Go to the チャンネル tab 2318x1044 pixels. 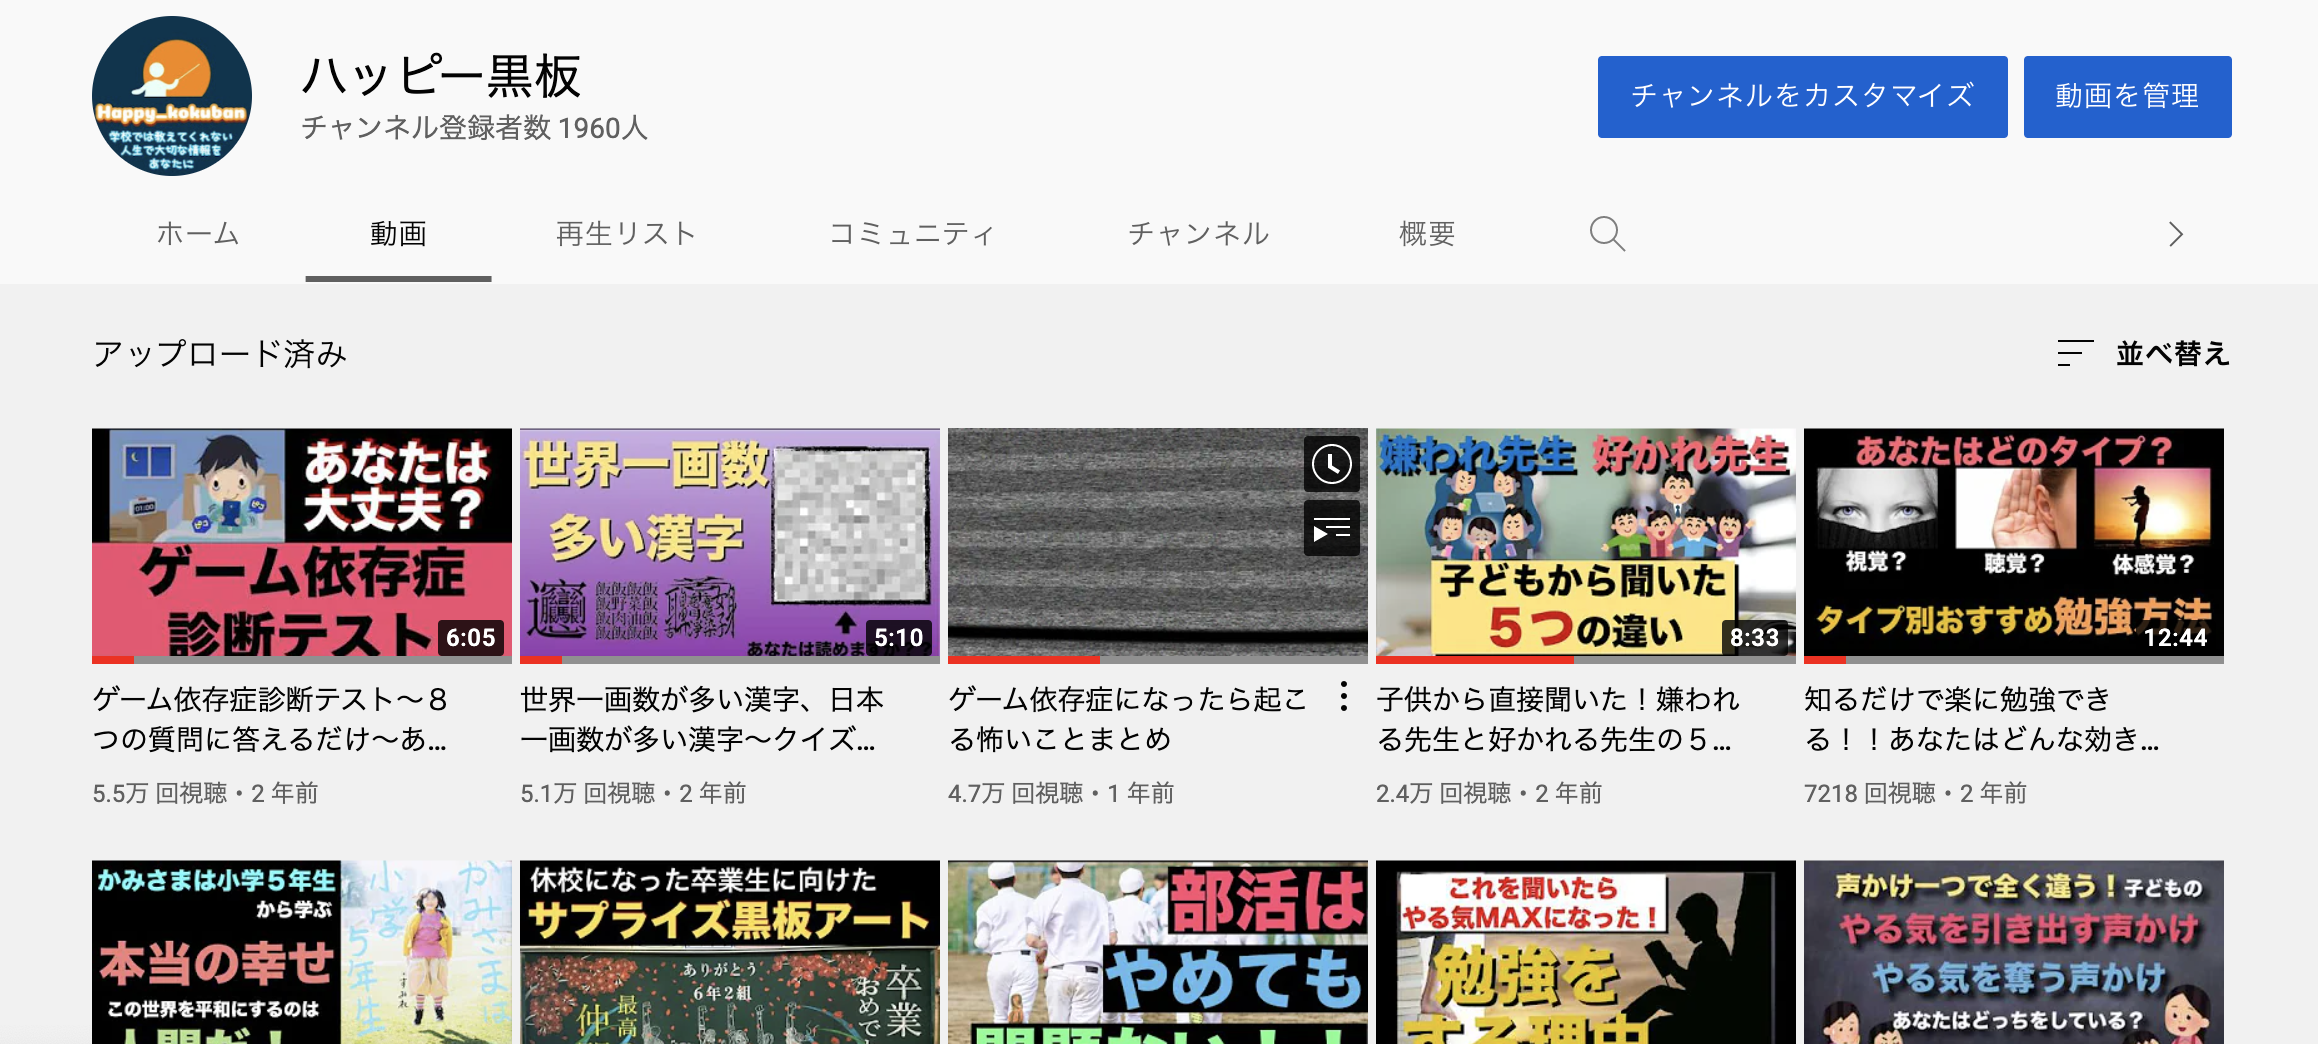(x=1198, y=234)
